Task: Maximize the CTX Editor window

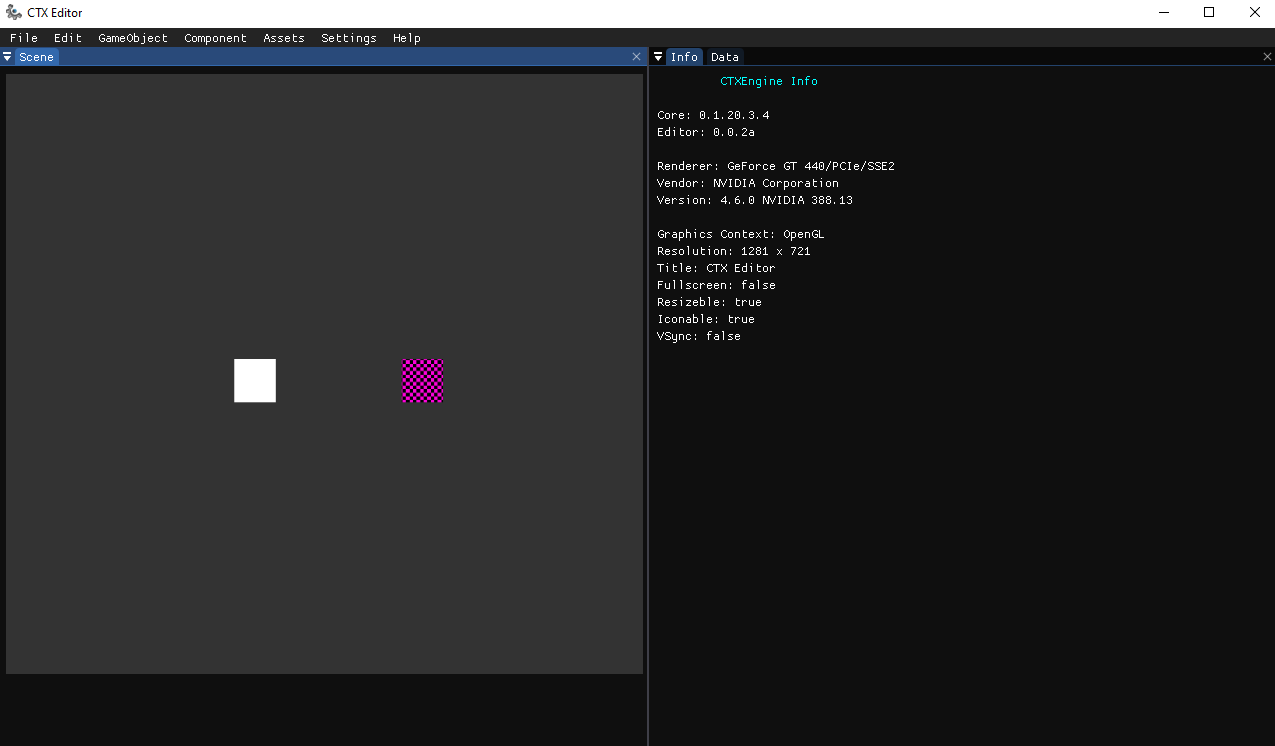Action: 1209,13
